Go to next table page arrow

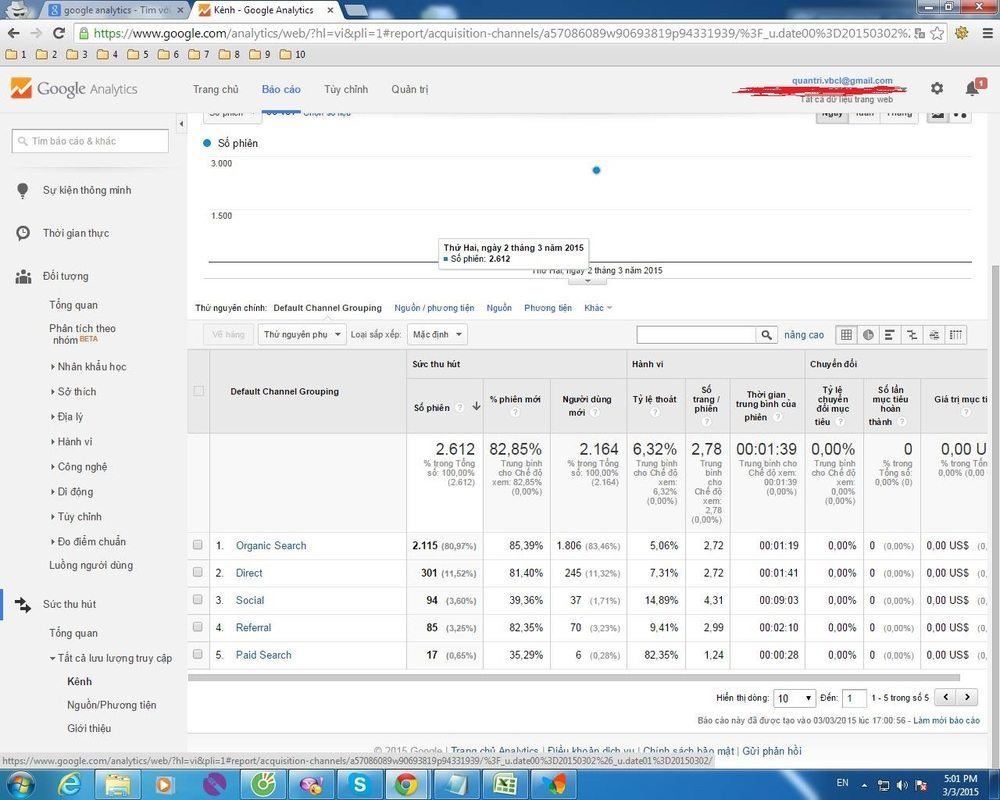click(967, 697)
